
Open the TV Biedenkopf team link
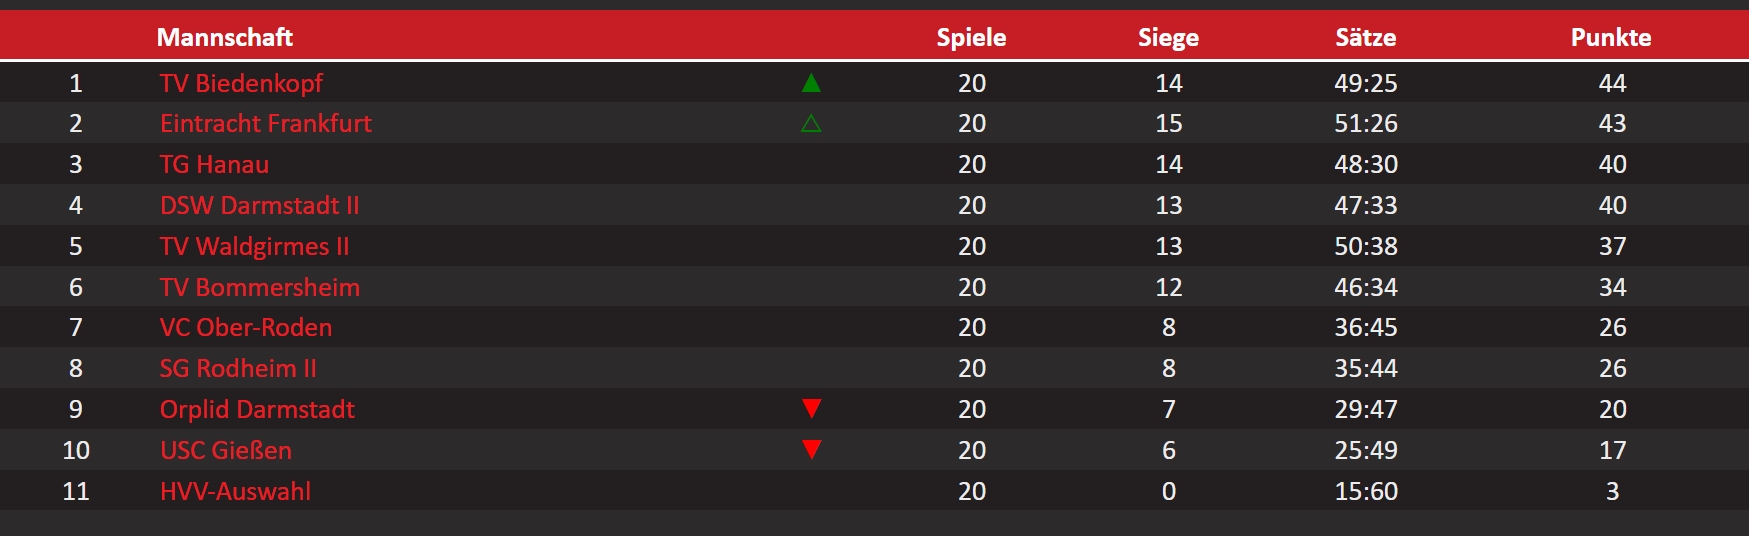(241, 83)
